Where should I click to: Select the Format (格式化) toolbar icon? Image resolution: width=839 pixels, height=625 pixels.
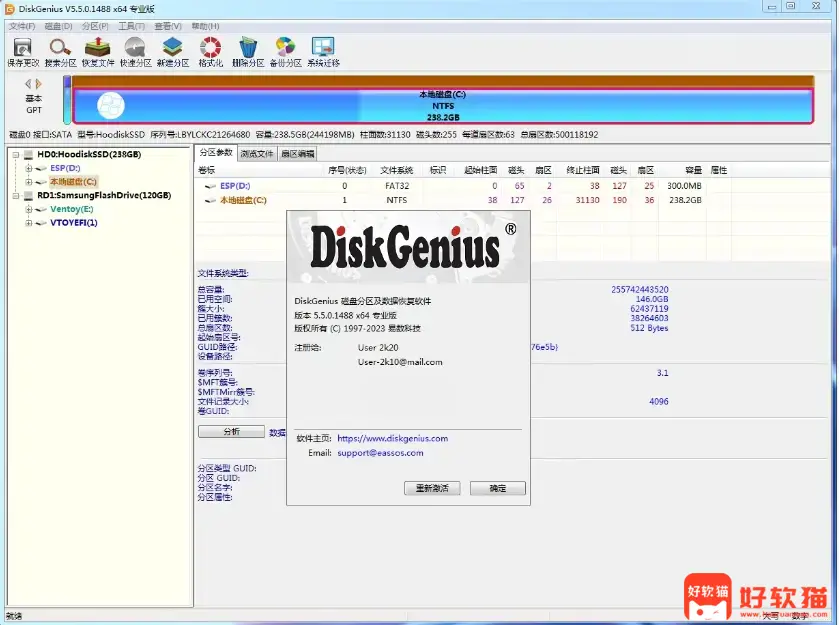coord(210,52)
